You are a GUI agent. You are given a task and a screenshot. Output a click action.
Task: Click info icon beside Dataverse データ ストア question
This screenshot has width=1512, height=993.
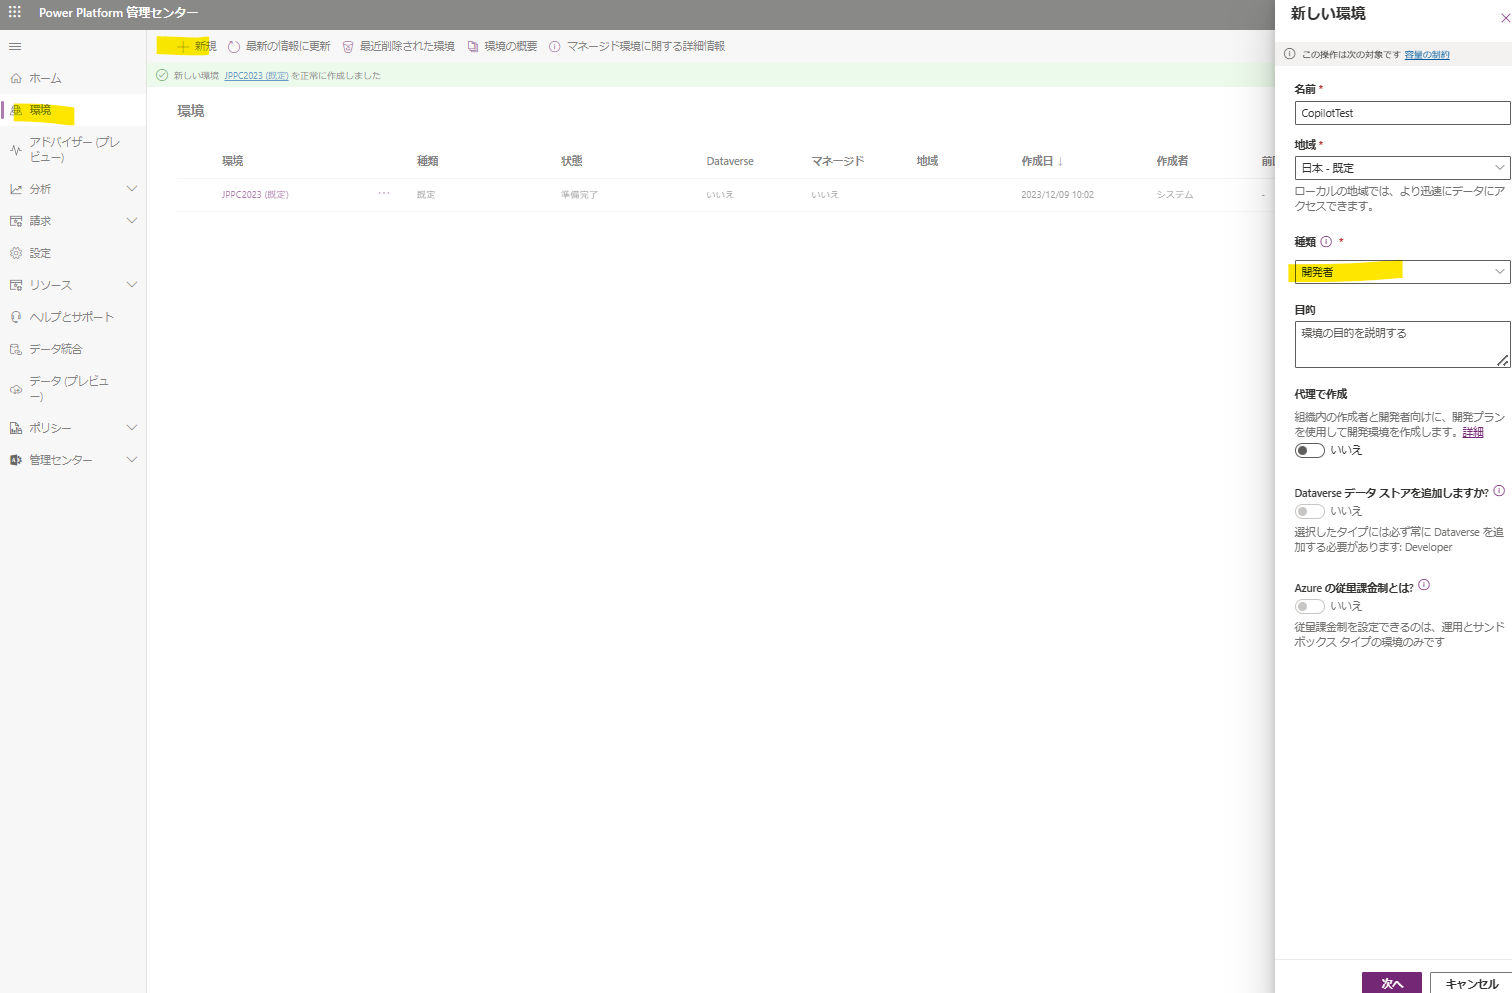pyautogui.click(x=1499, y=491)
